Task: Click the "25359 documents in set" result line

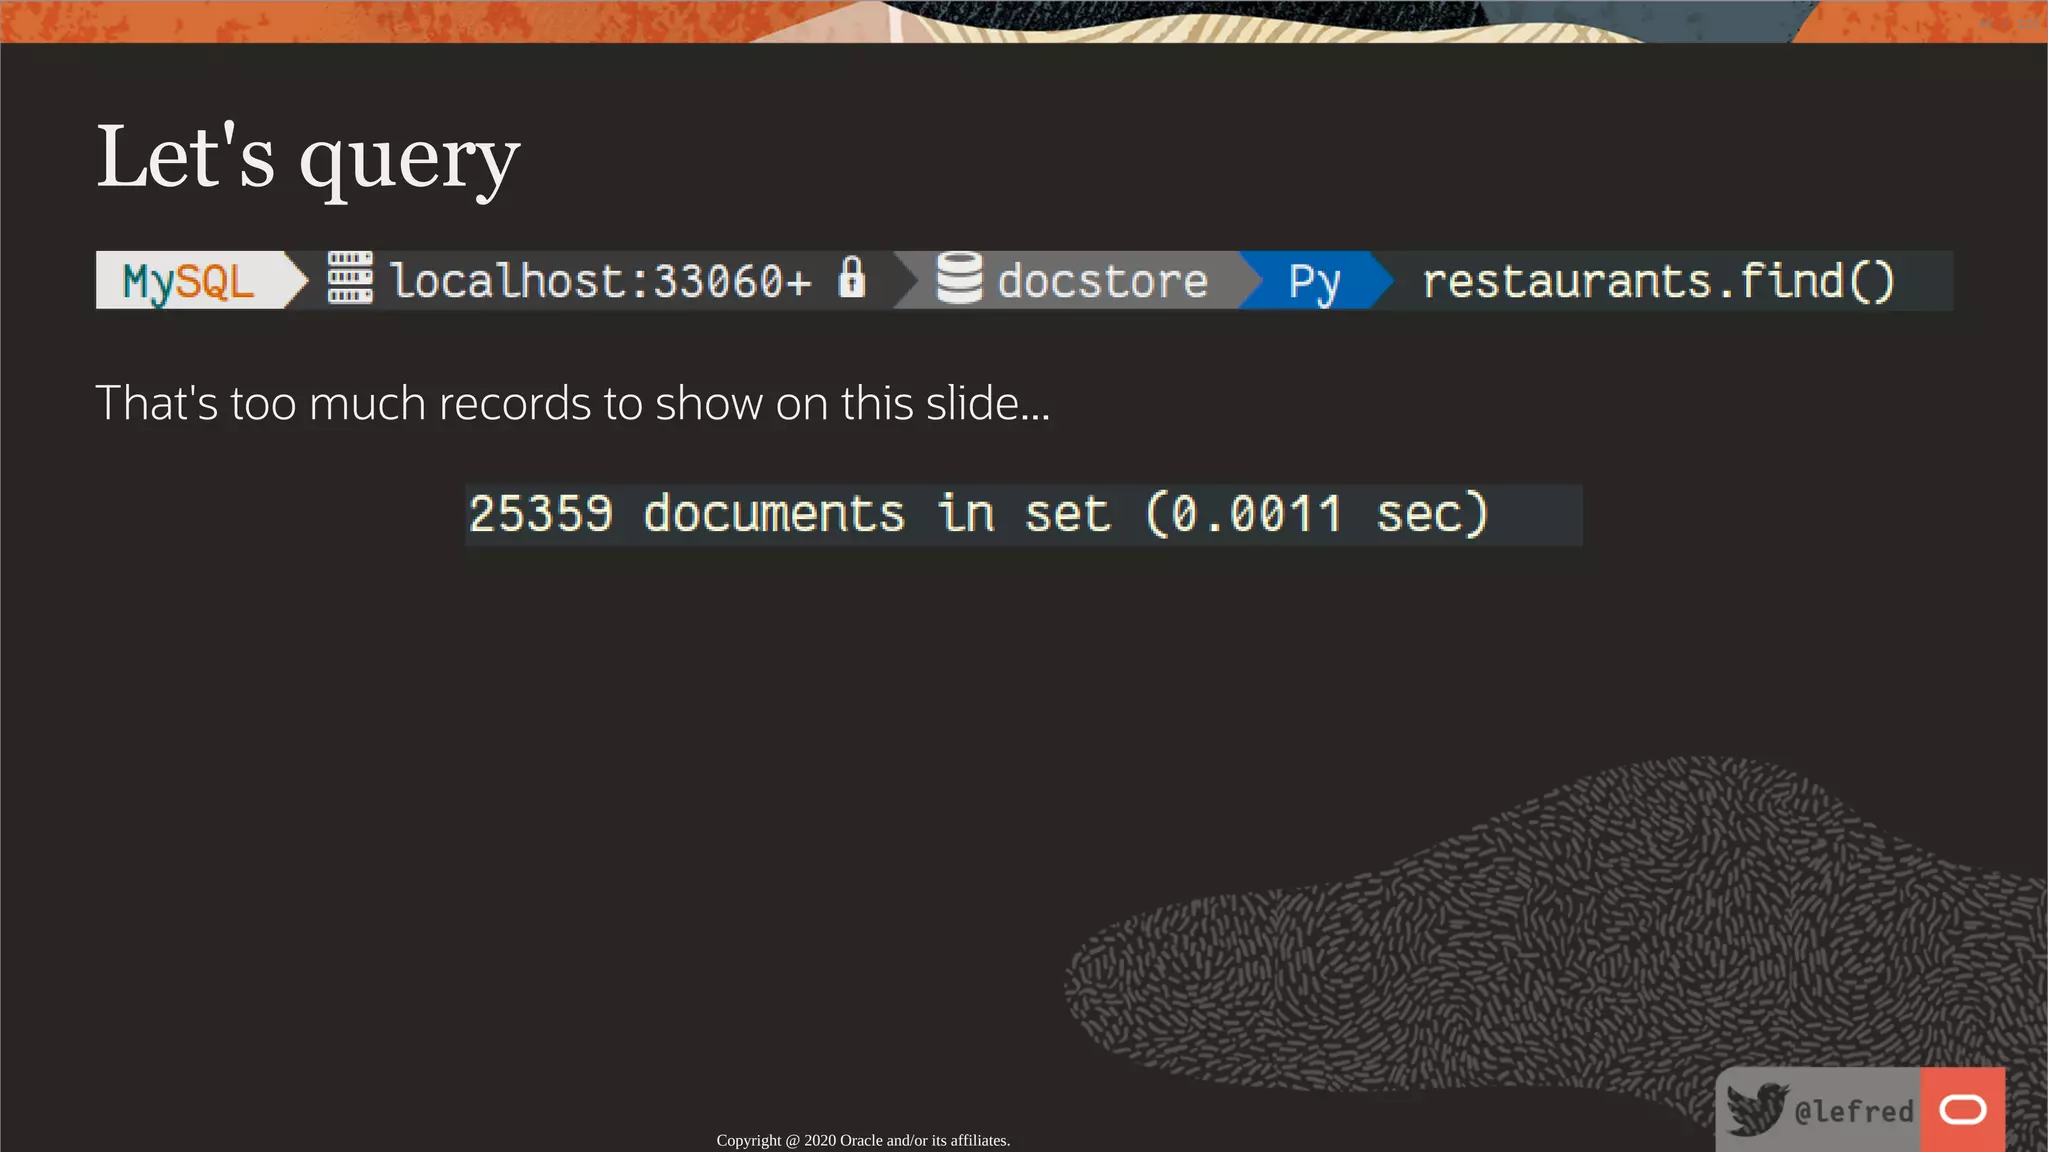Action: (790, 515)
